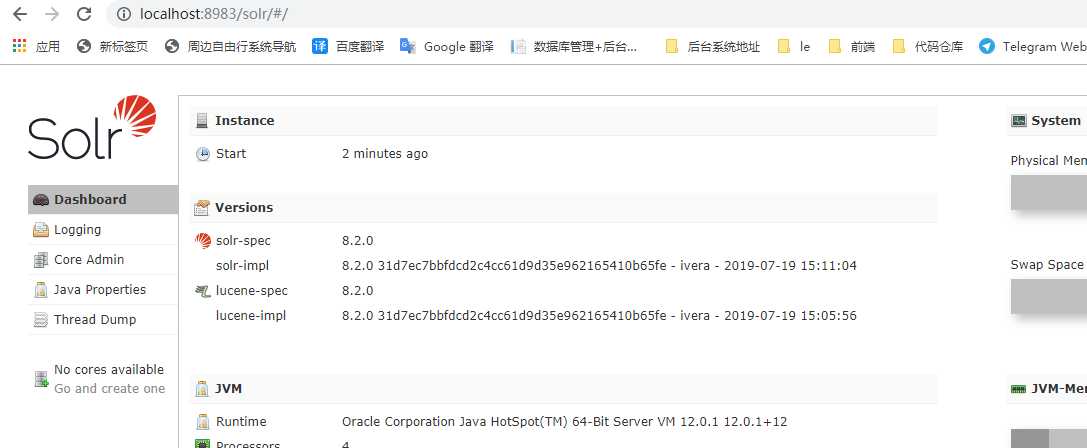Click the lucene-spec icon
The width and height of the screenshot is (1087, 448).
202,291
